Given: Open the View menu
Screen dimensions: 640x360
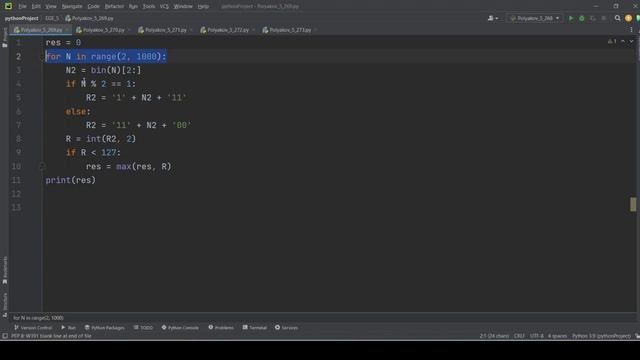Looking at the screenshot, I should (x=51, y=7).
